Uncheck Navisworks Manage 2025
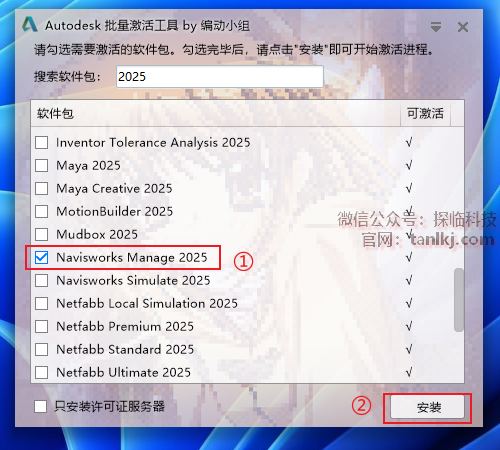The height and width of the screenshot is (450, 500). click(x=41, y=257)
